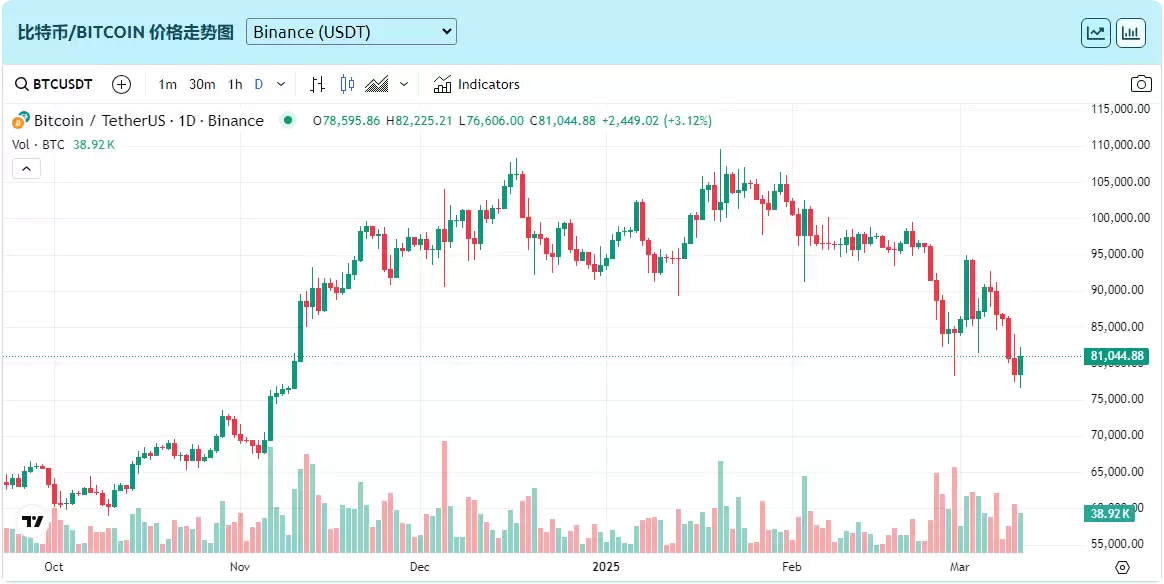Expand the timeframe chevron dropdown
1164x584 pixels.
280,84
